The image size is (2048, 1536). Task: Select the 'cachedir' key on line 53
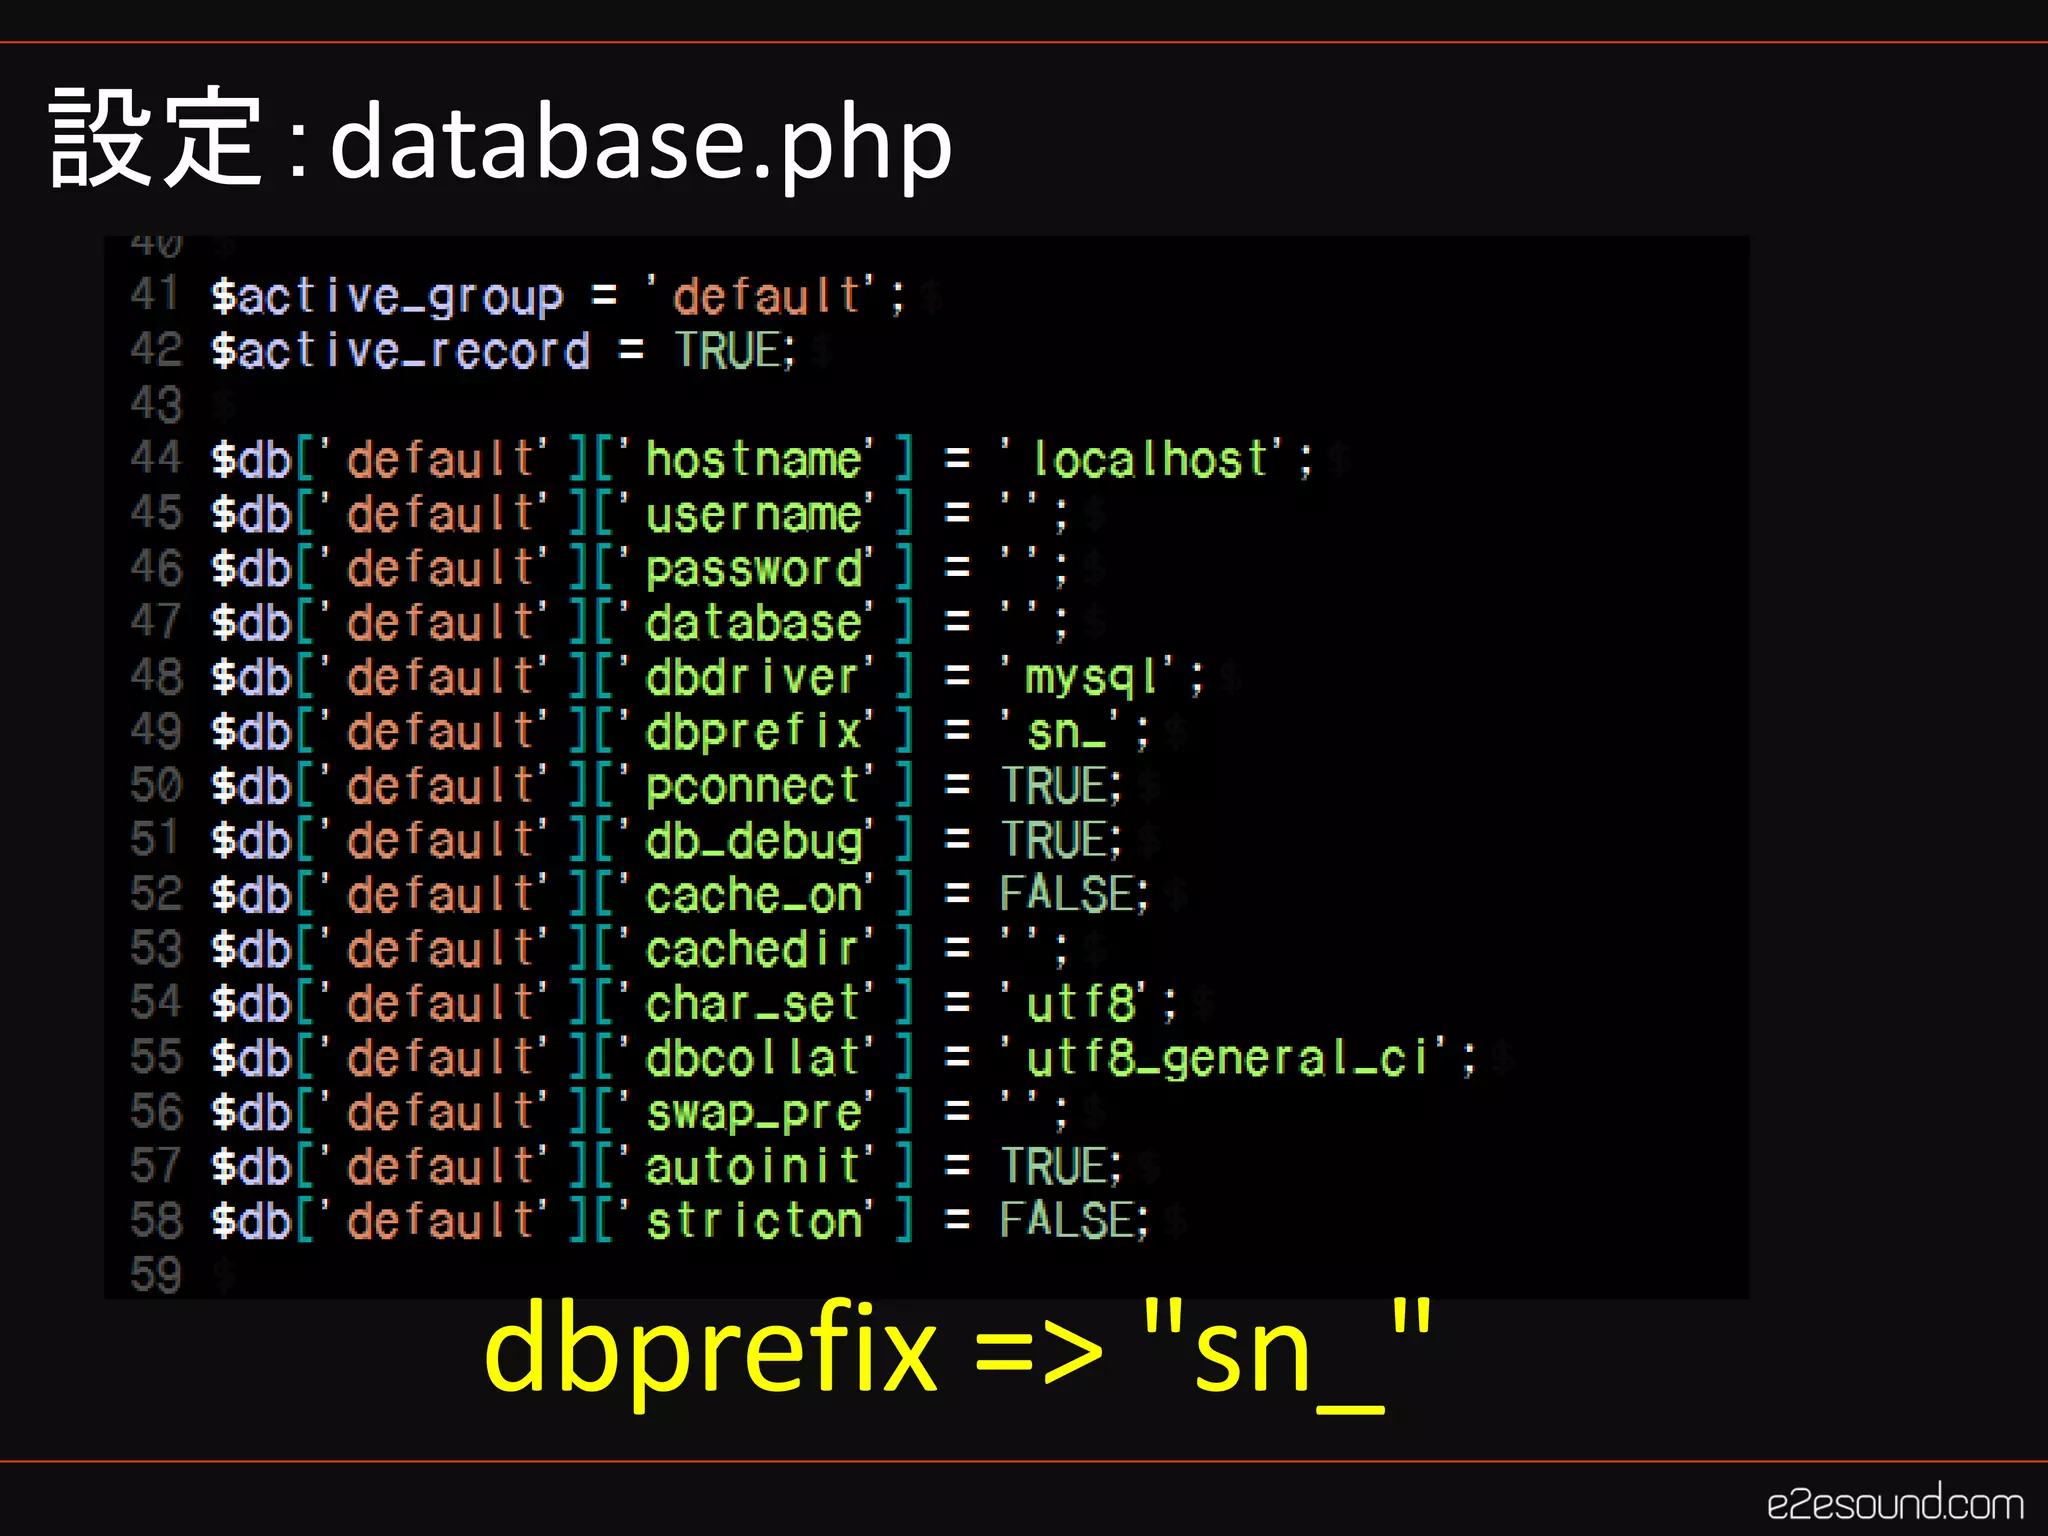[x=753, y=948]
